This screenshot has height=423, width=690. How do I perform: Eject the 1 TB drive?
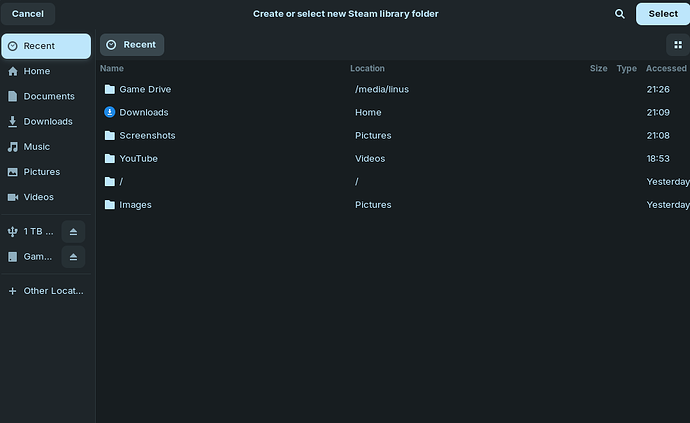[x=73, y=232]
